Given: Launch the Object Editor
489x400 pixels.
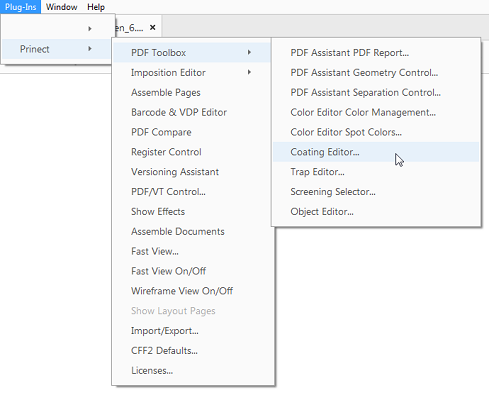Looking at the screenshot, I should [376, 211].
